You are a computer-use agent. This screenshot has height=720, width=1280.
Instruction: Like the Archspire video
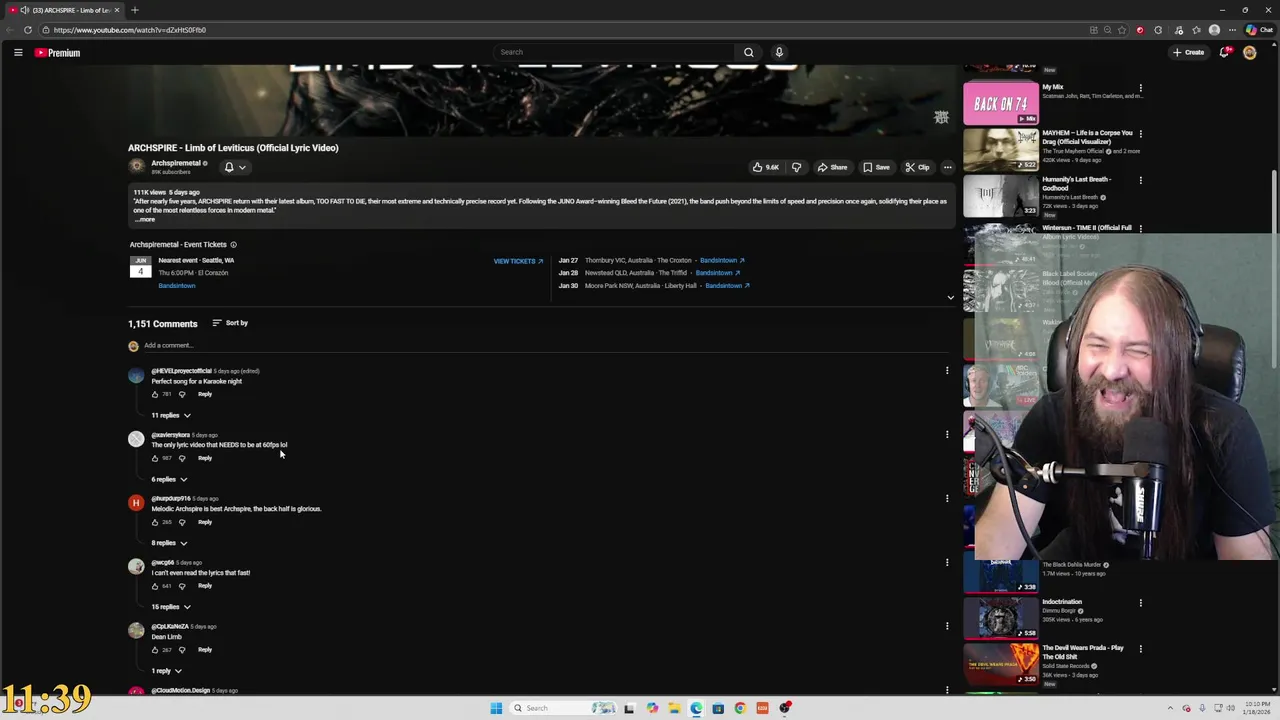766,167
